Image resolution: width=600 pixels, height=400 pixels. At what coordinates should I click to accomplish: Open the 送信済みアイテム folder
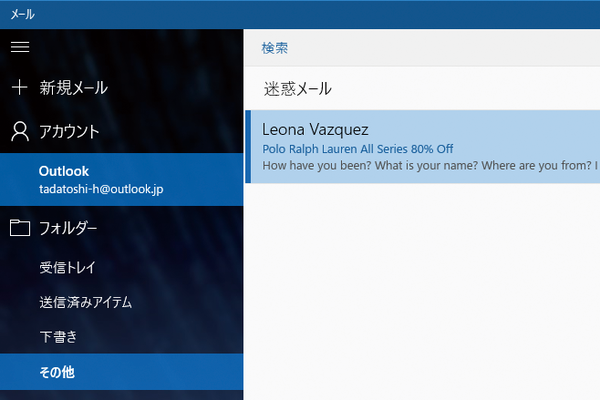pyautogui.click(x=86, y=302)
